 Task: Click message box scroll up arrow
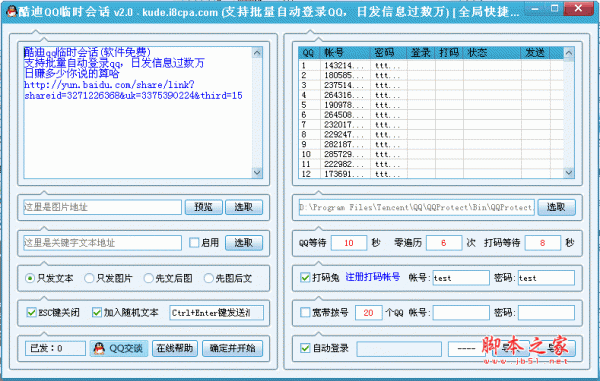click(257, 52)
